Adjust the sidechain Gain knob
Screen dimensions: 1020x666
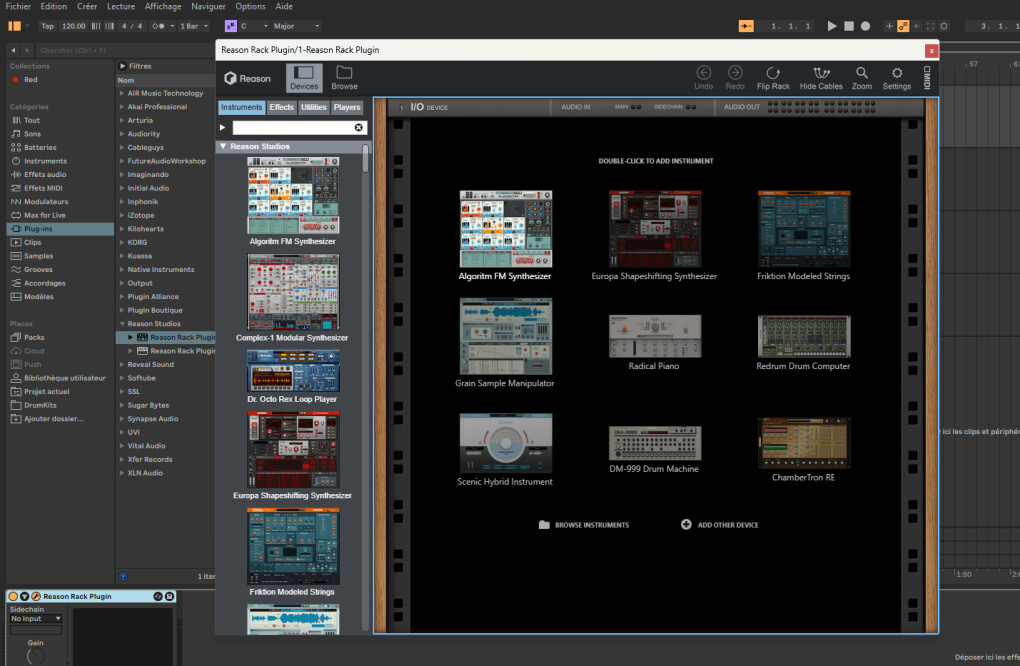click(35, 657)
